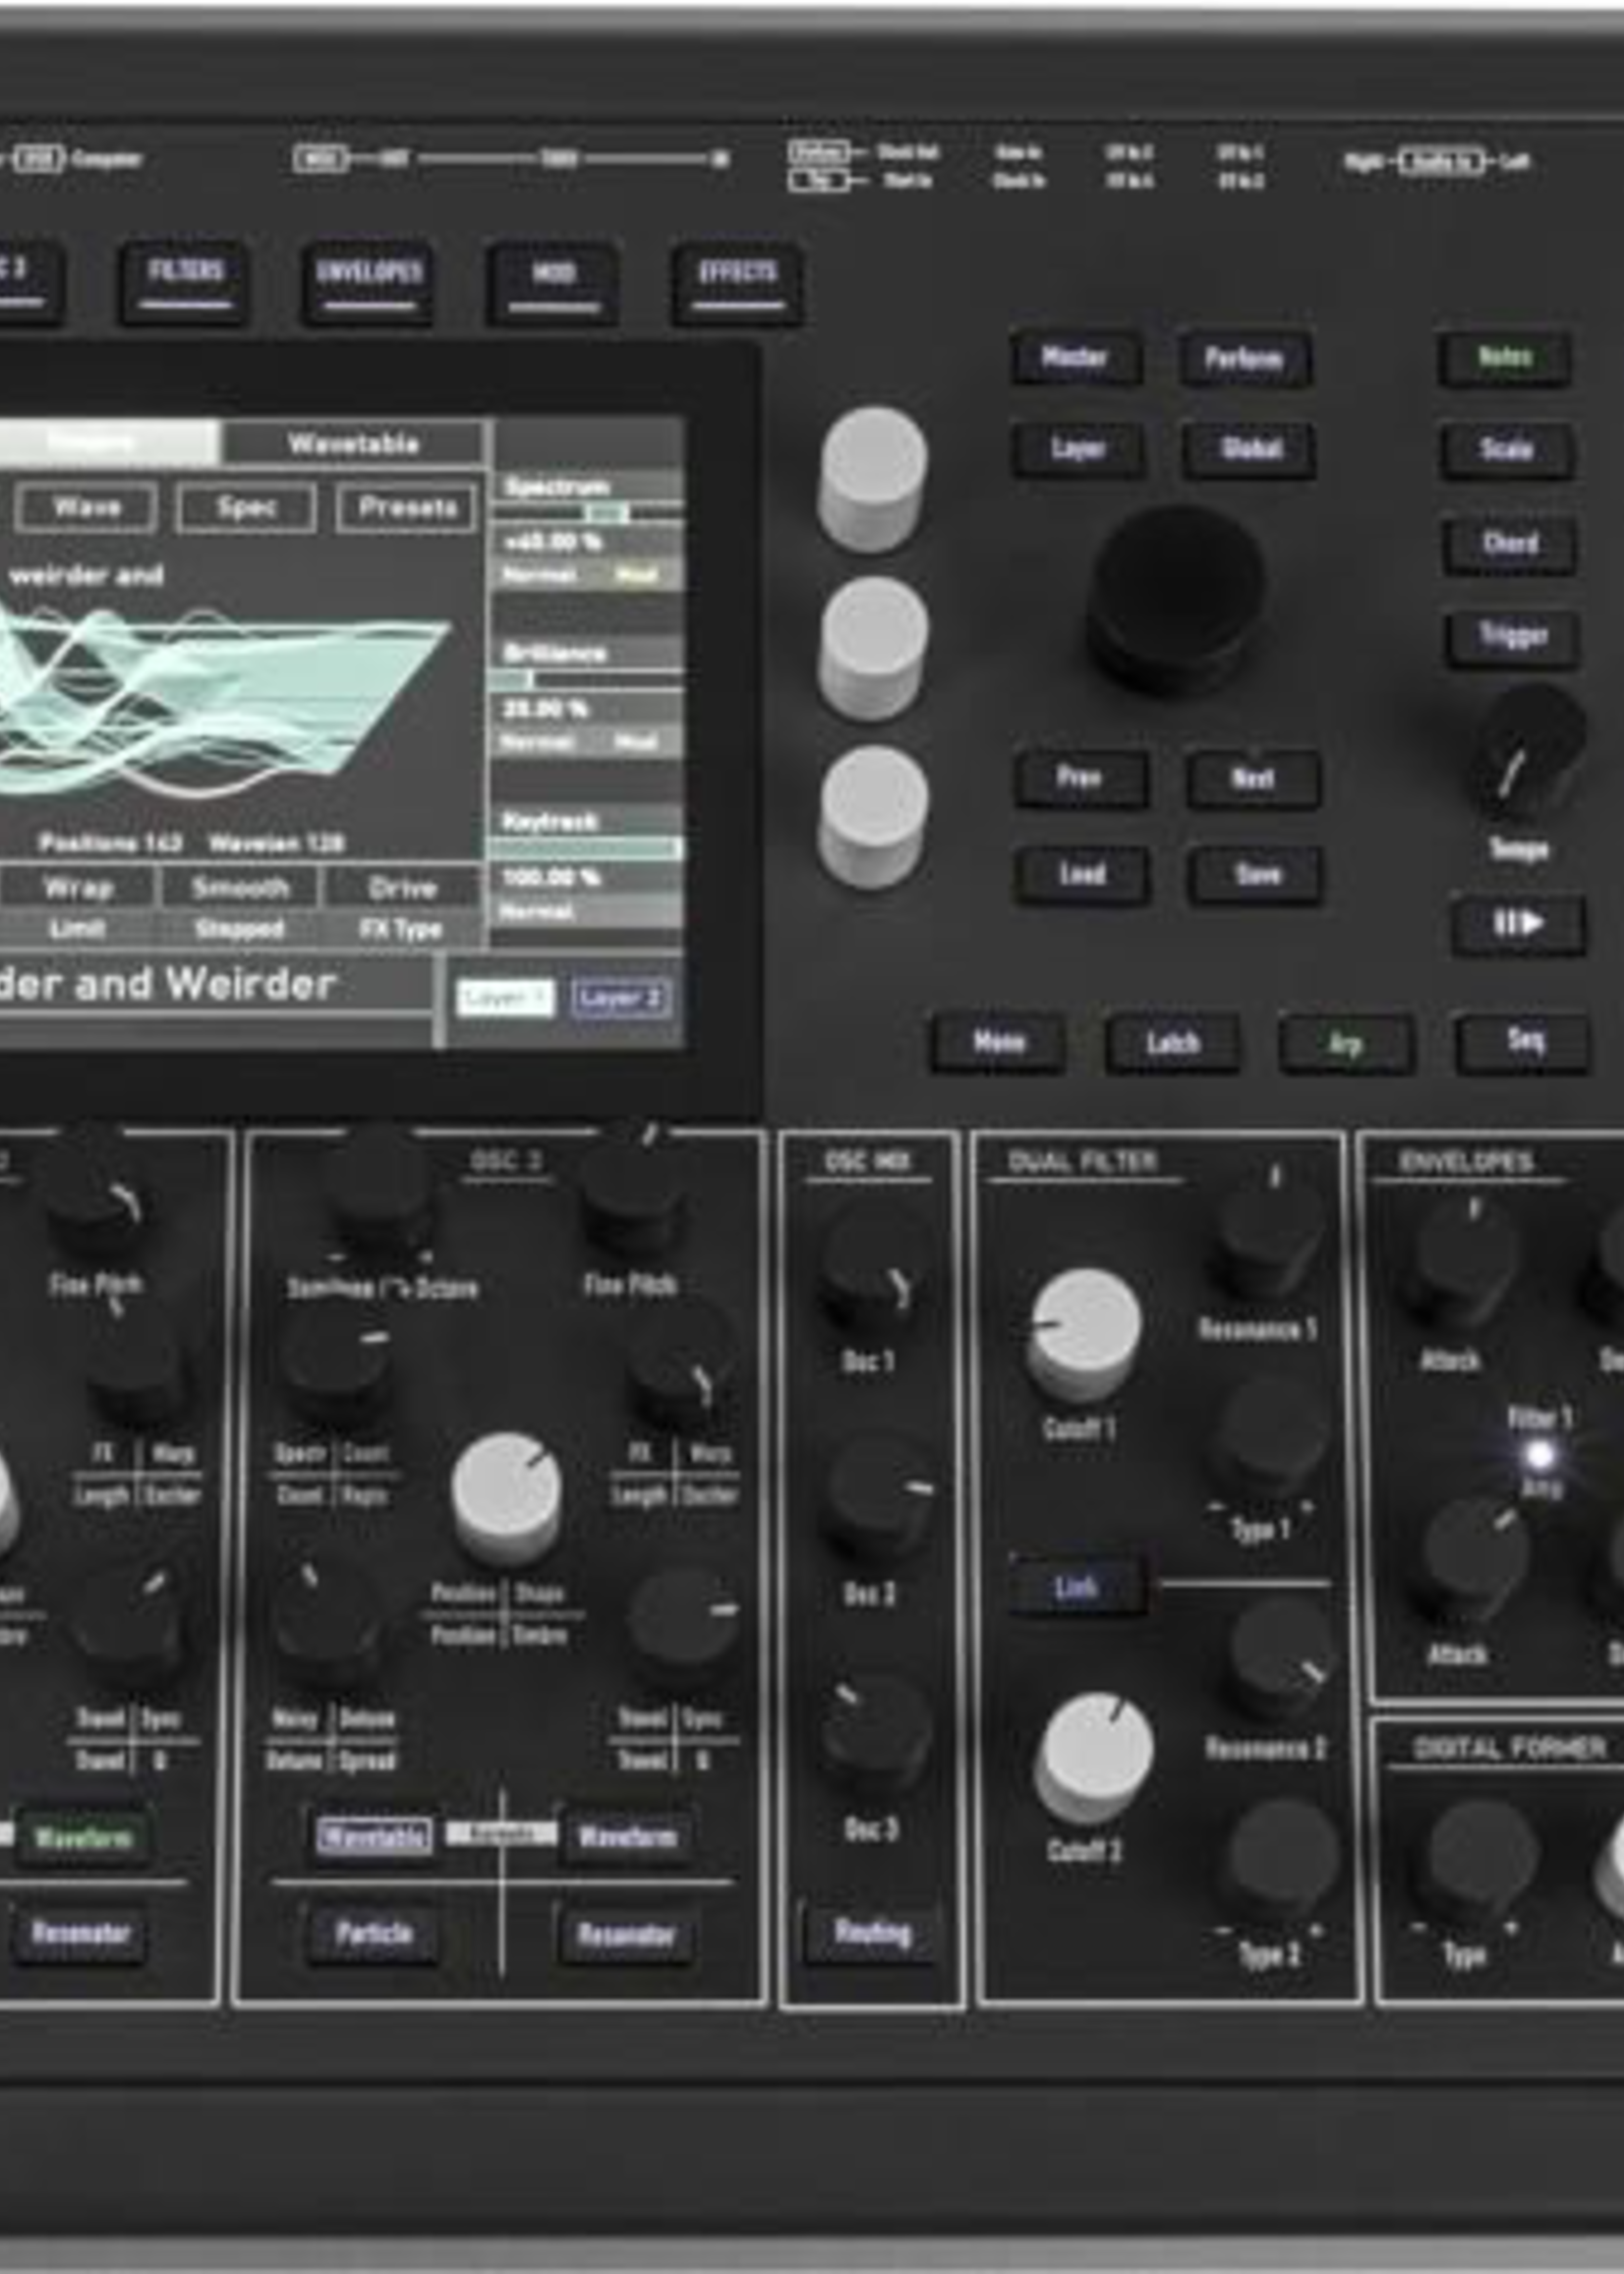1624x2274 pixels.
Task: Open the Drive FX Type selector on screen
Action: pos(402,906)
